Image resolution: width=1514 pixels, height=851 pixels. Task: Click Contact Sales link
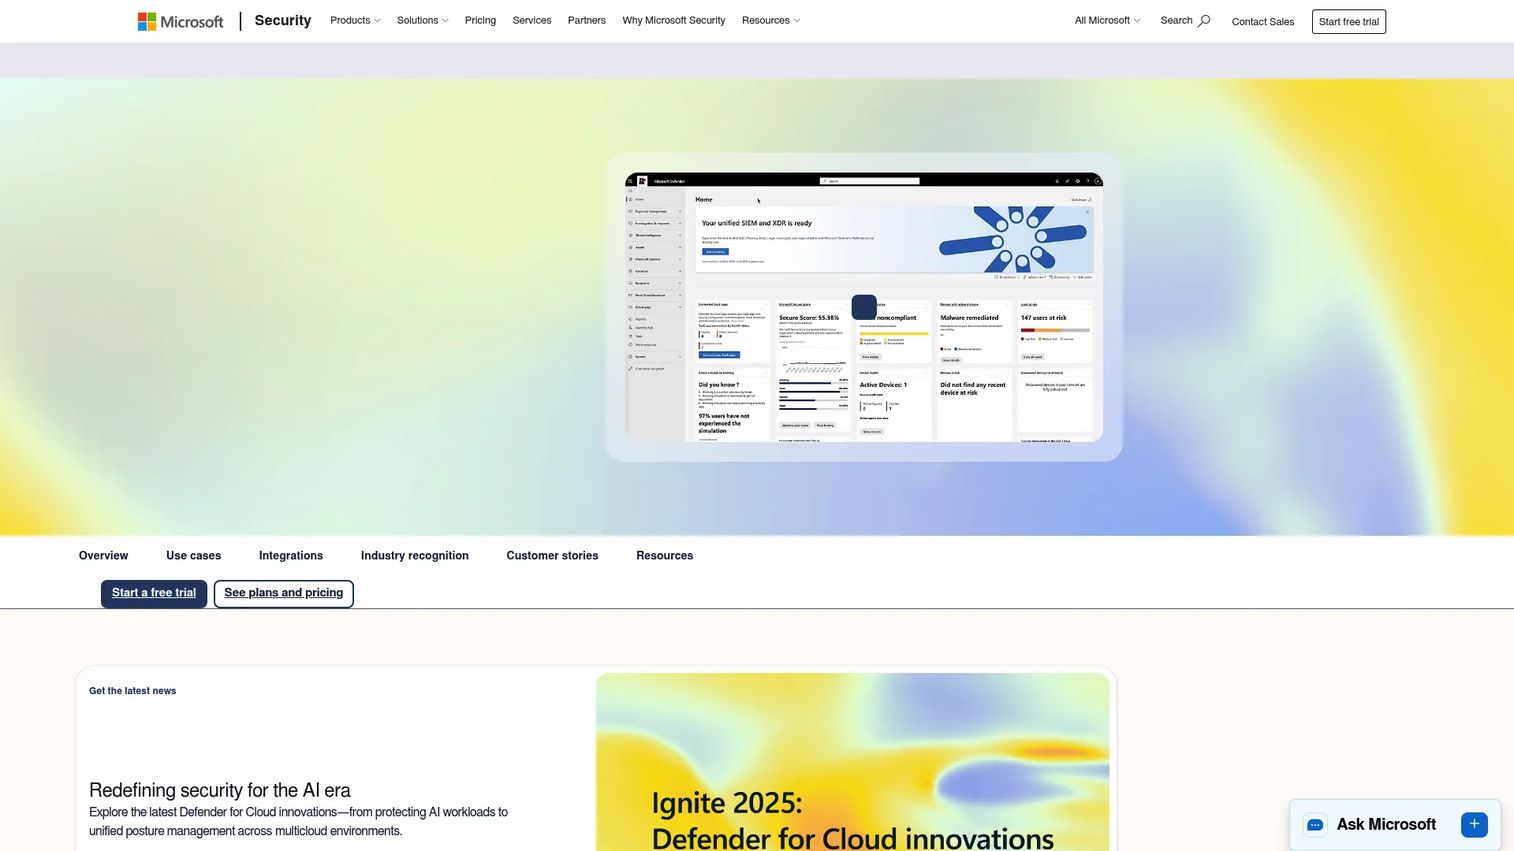(x=1263, y=21)
